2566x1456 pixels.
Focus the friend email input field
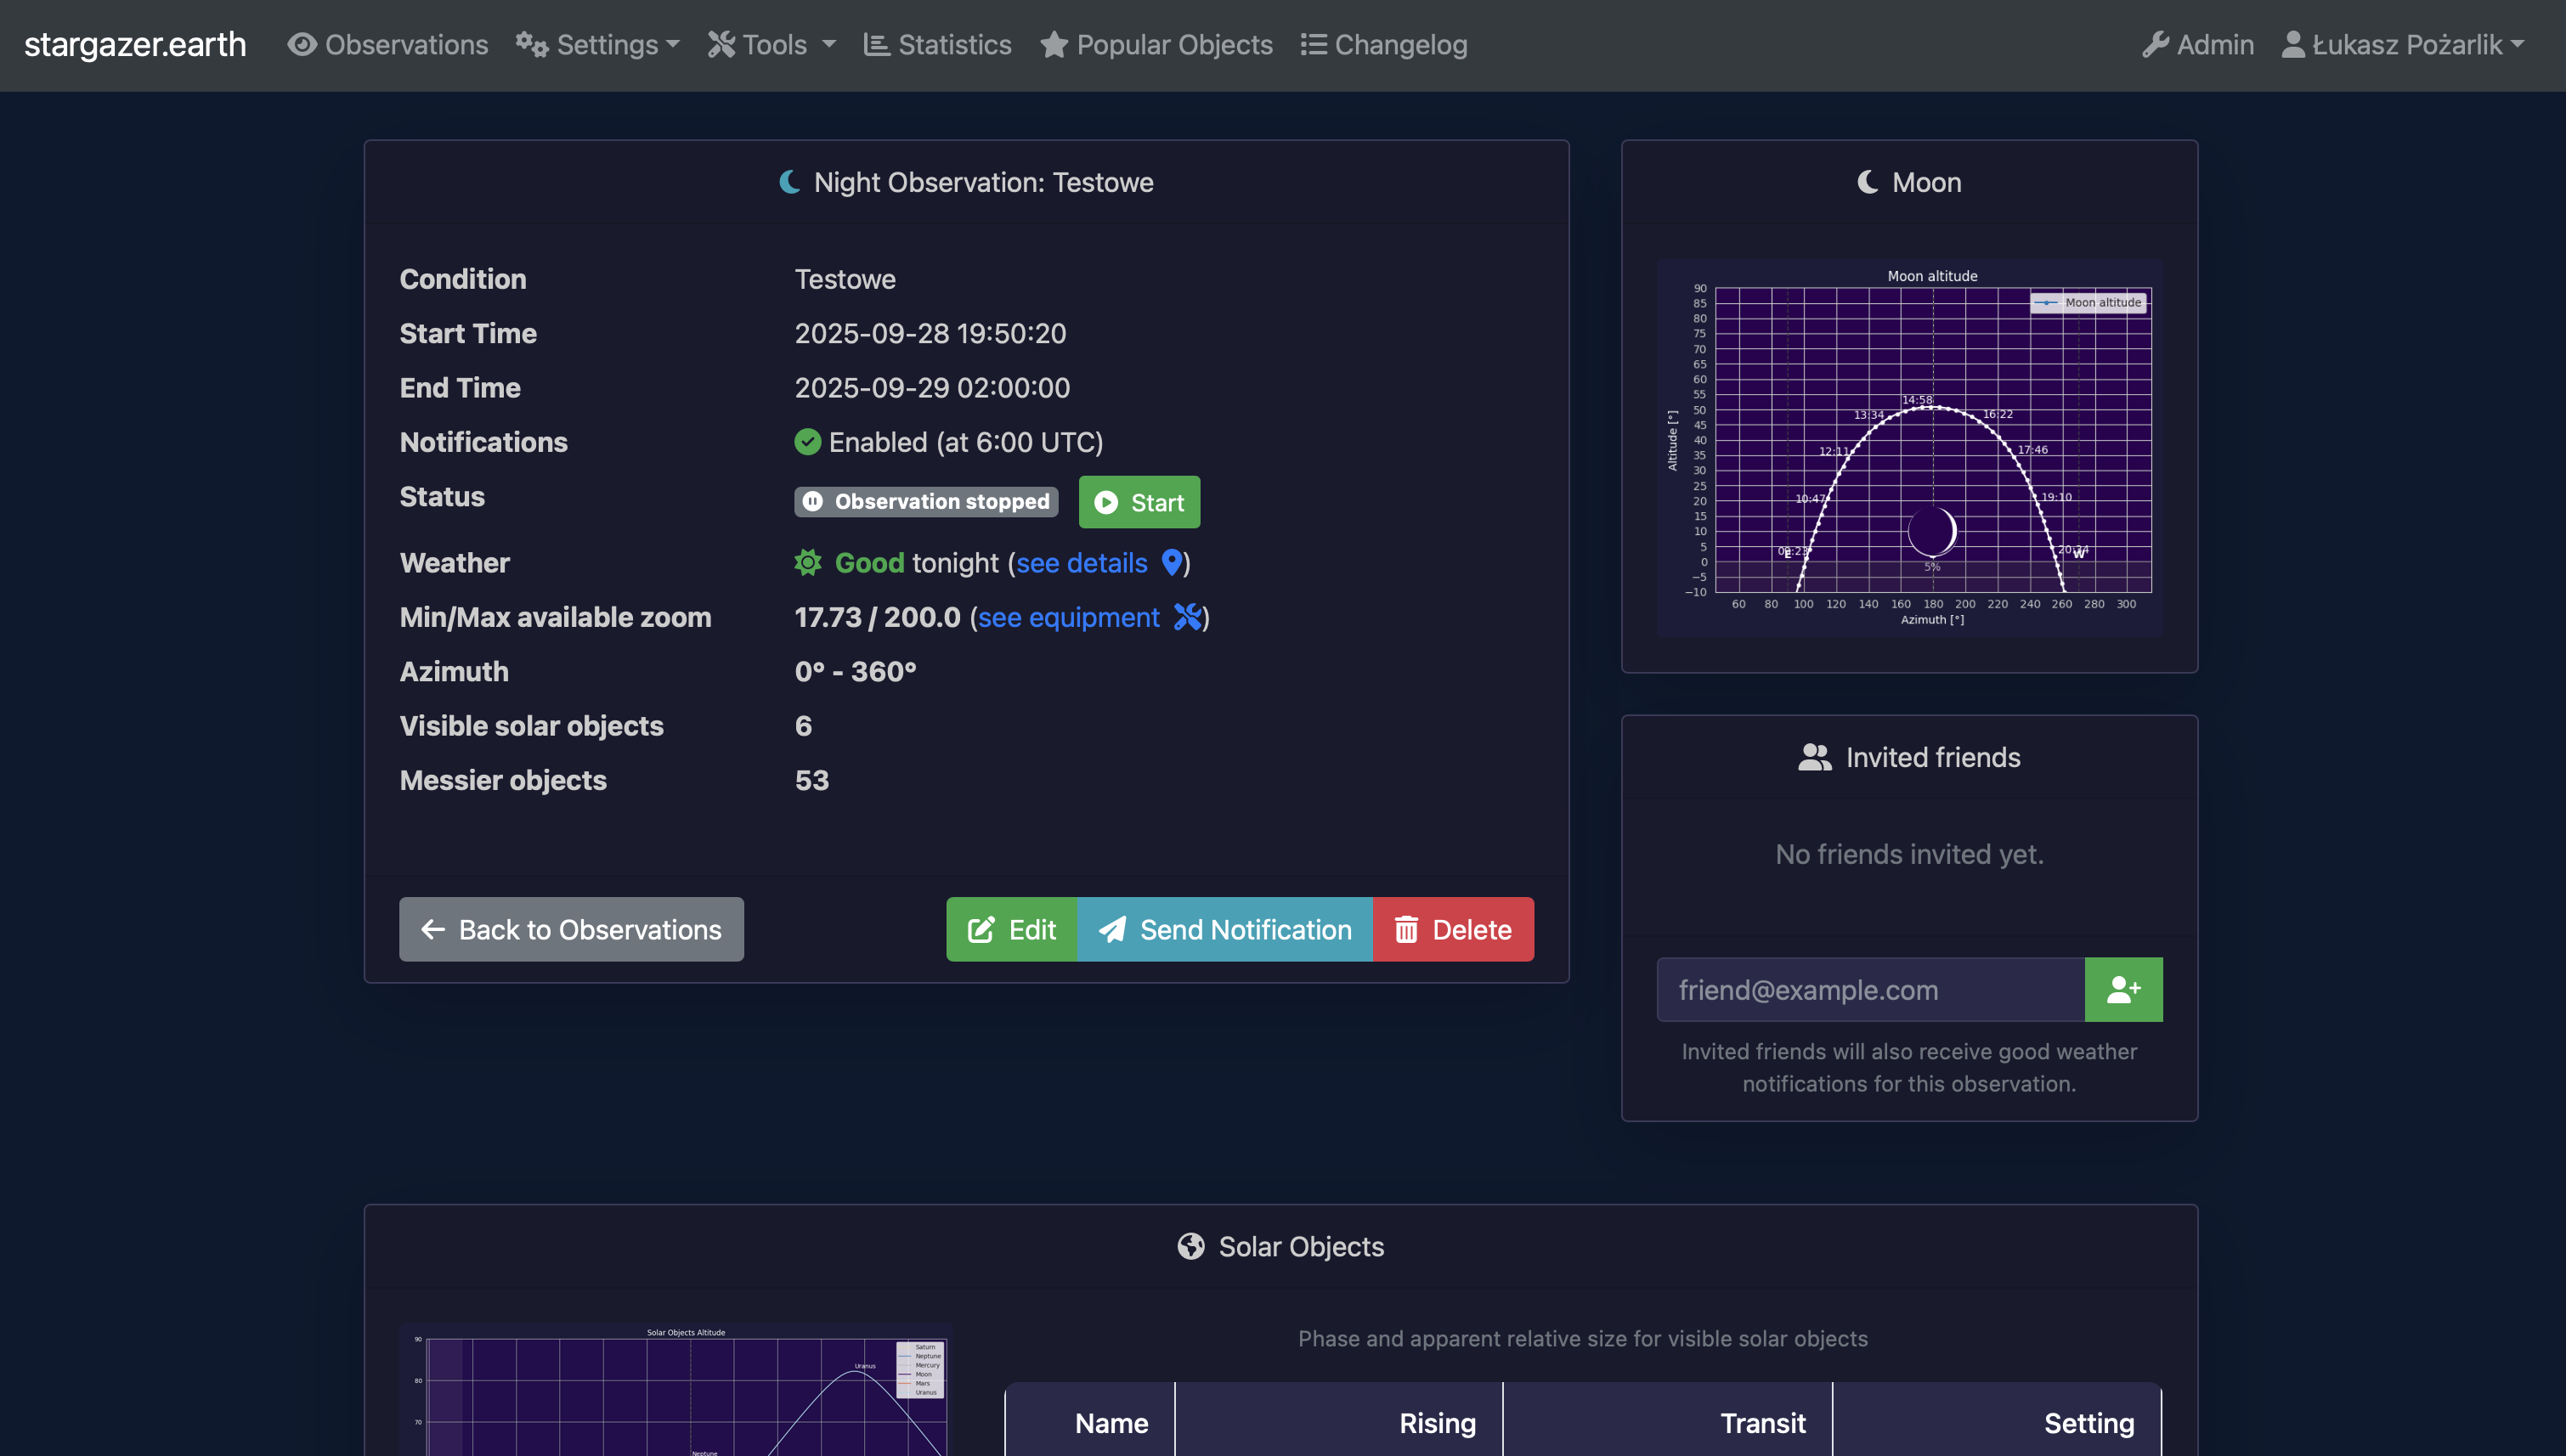[1870, 990]
